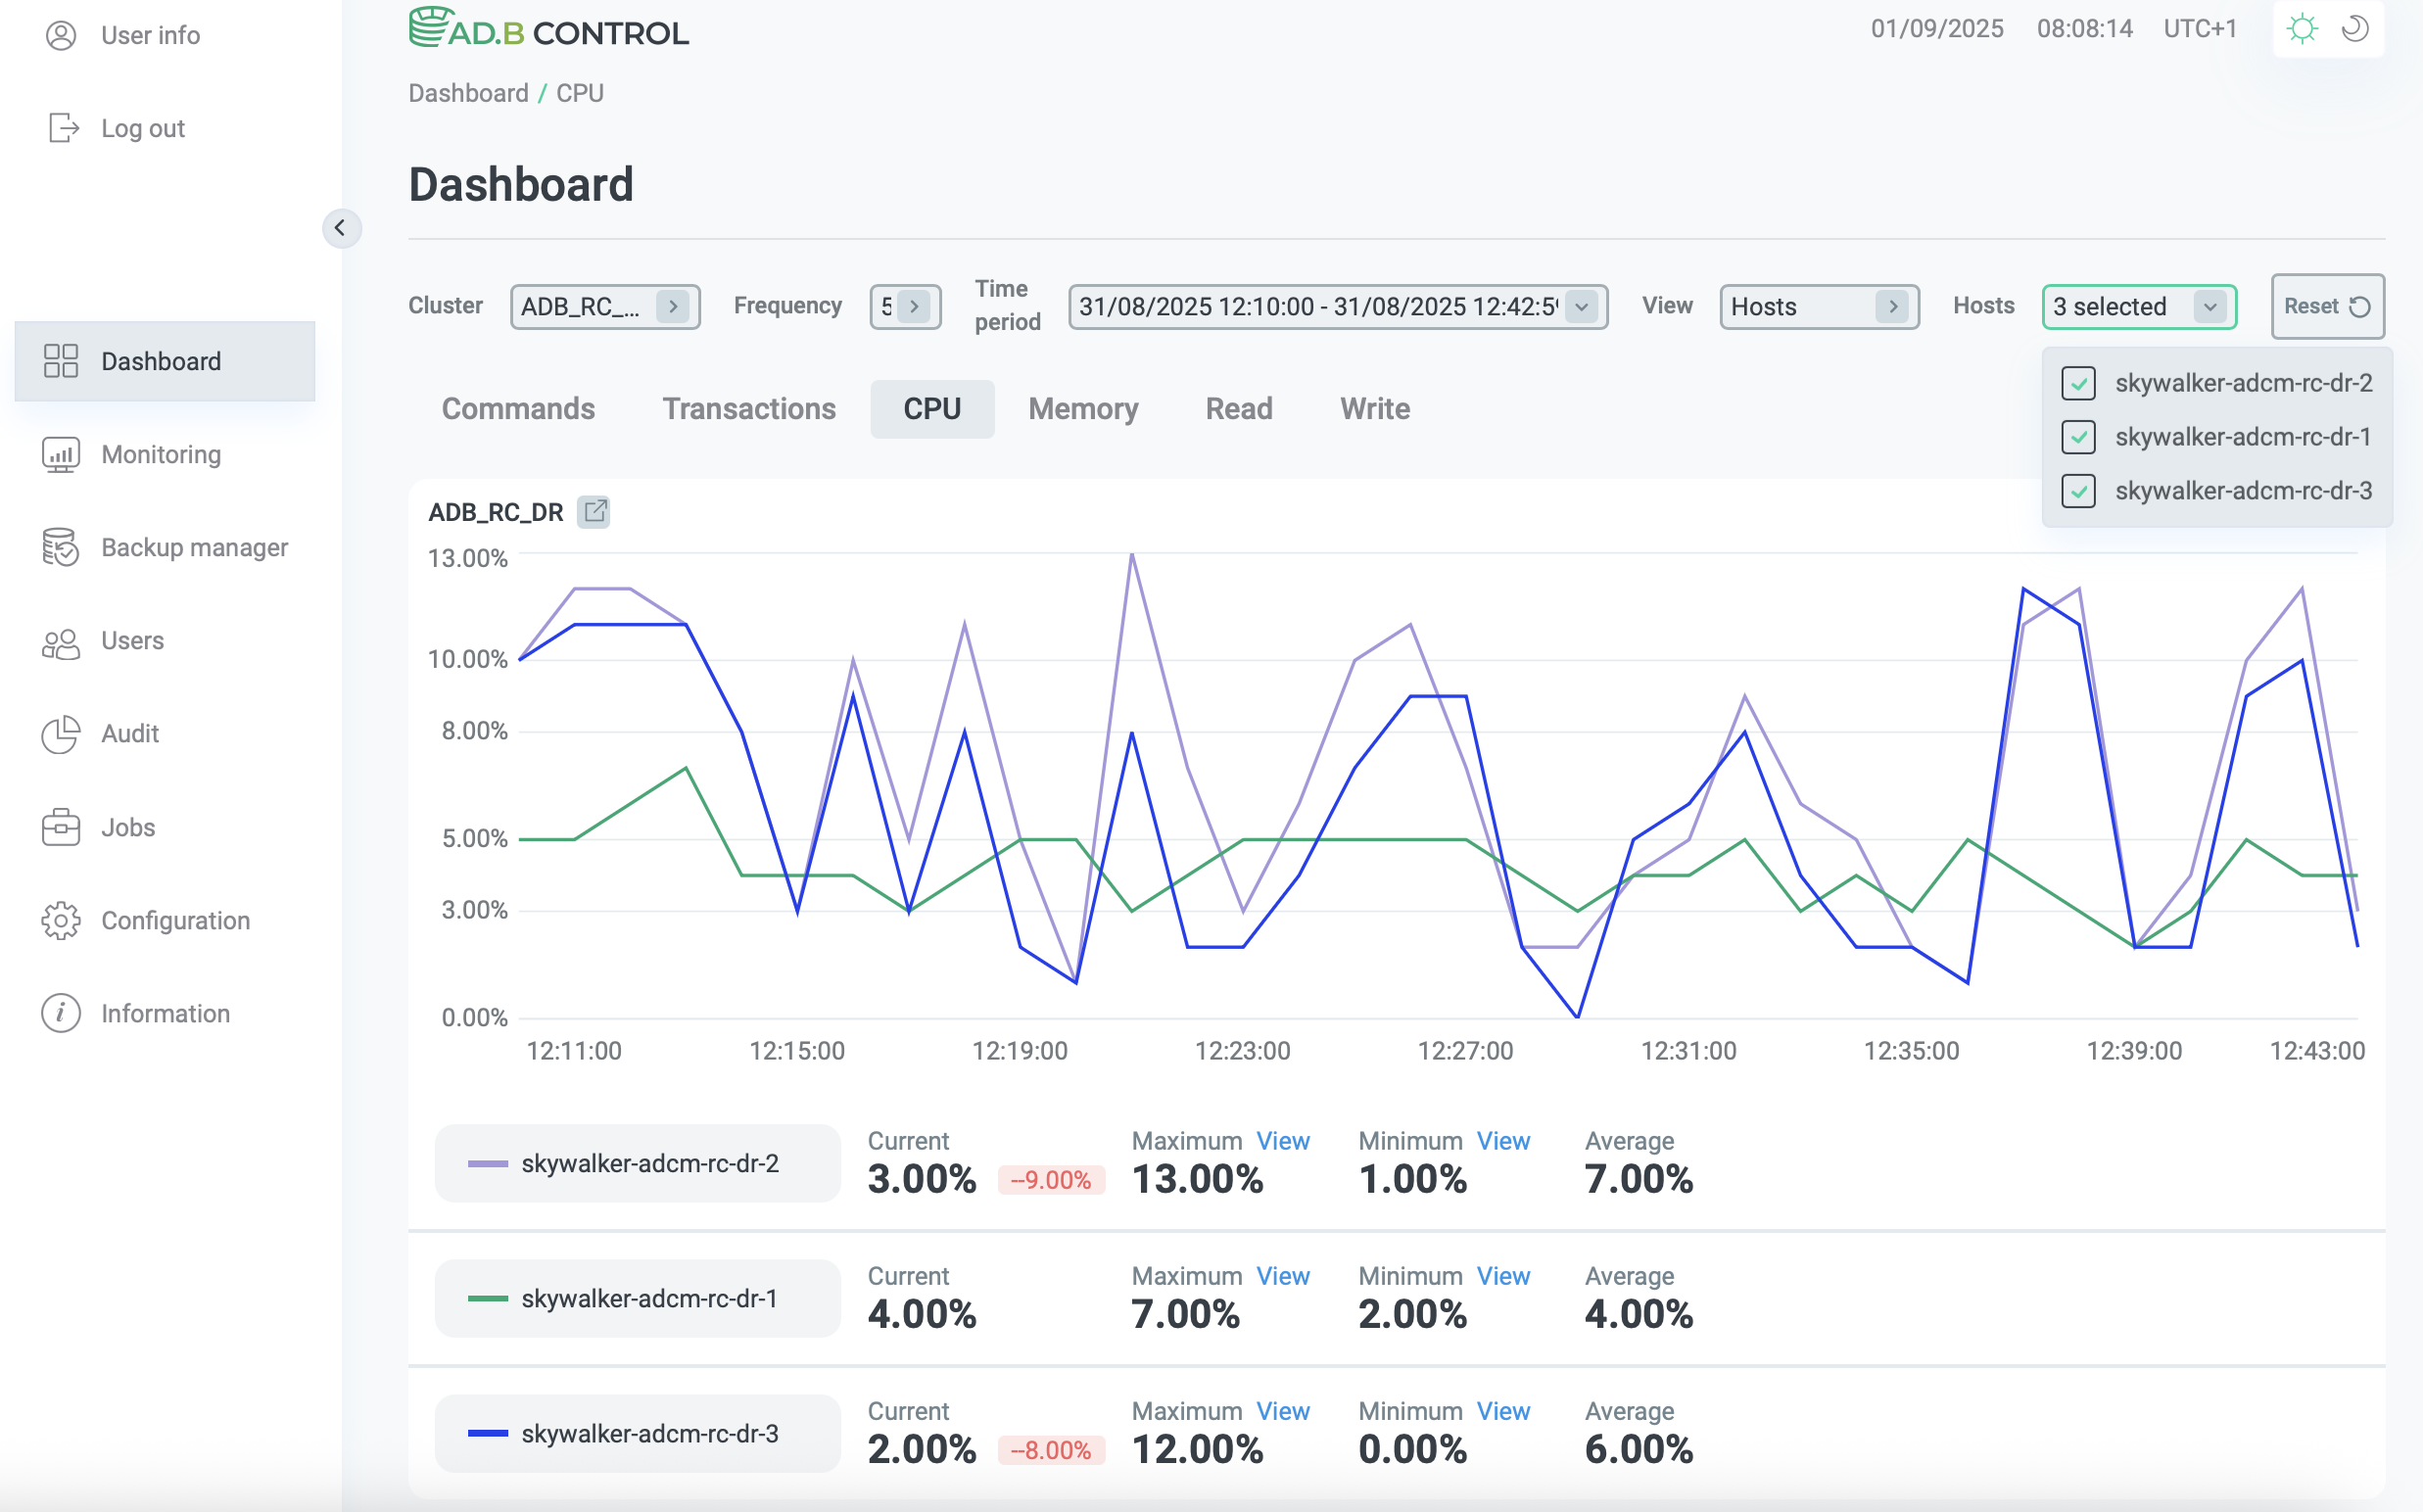The width and height of the screenshot is (2423, 1512).
Task: Open the Configuration section
Action: [175, 920]
